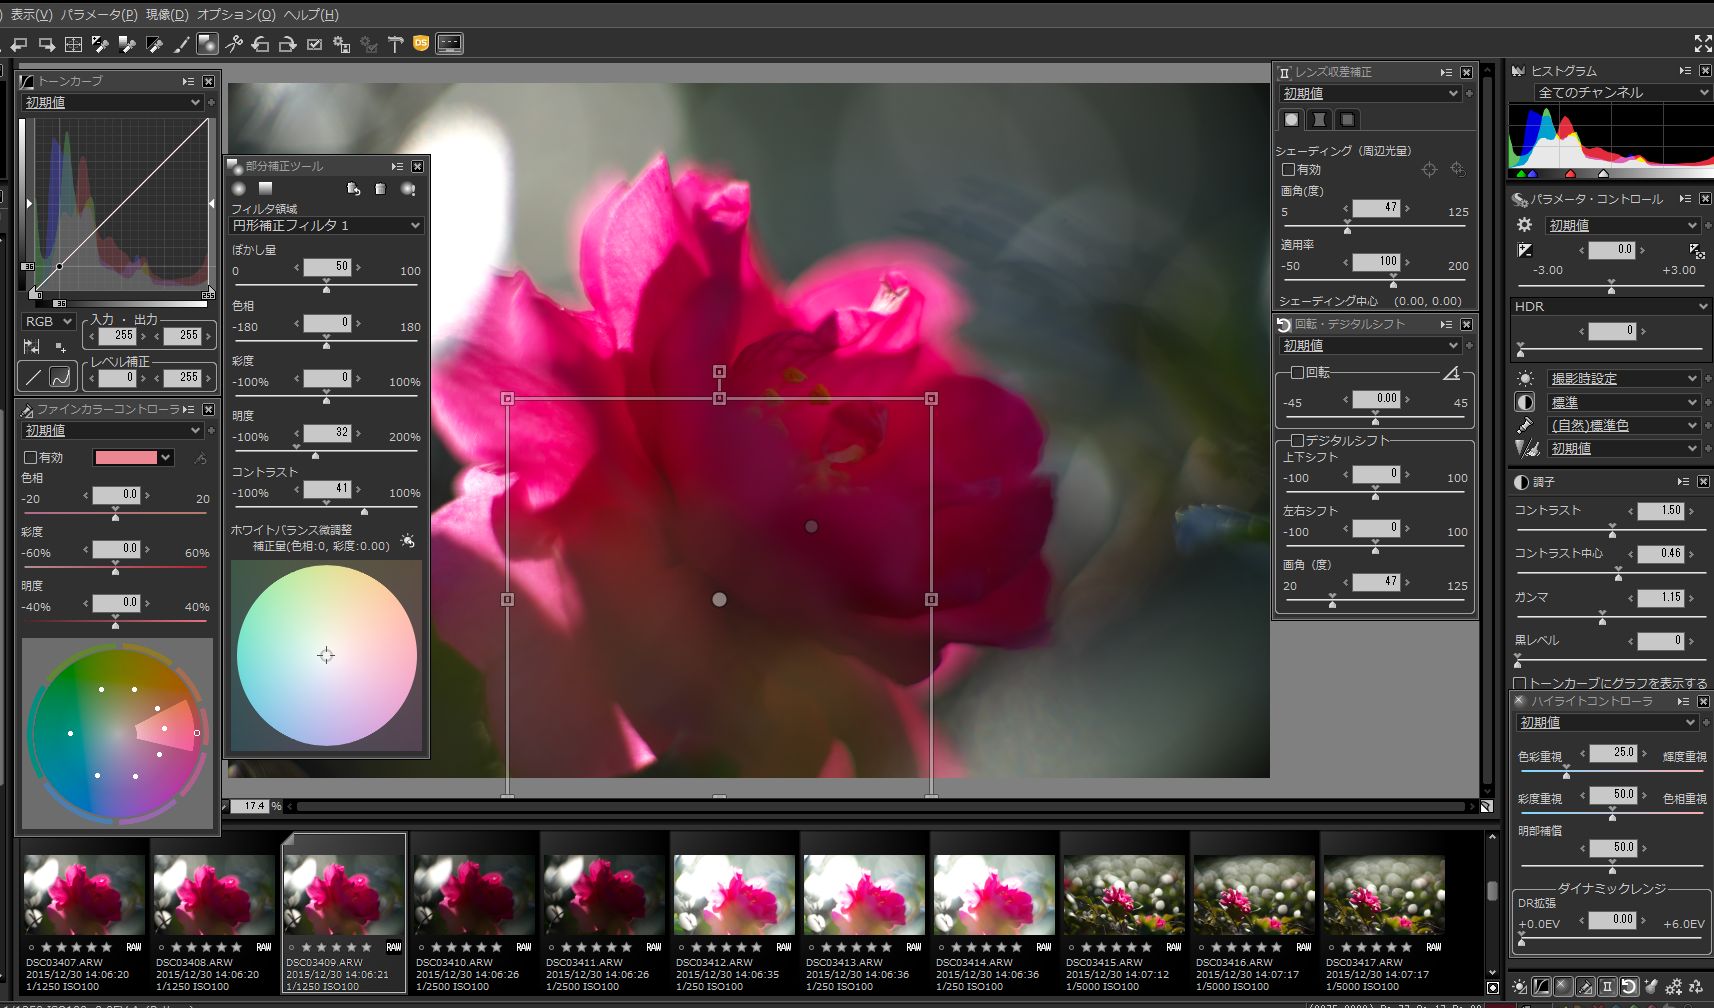Click the checkmark mark icon in the toolbar
1714x1008 pixels.
click(315, 44)
